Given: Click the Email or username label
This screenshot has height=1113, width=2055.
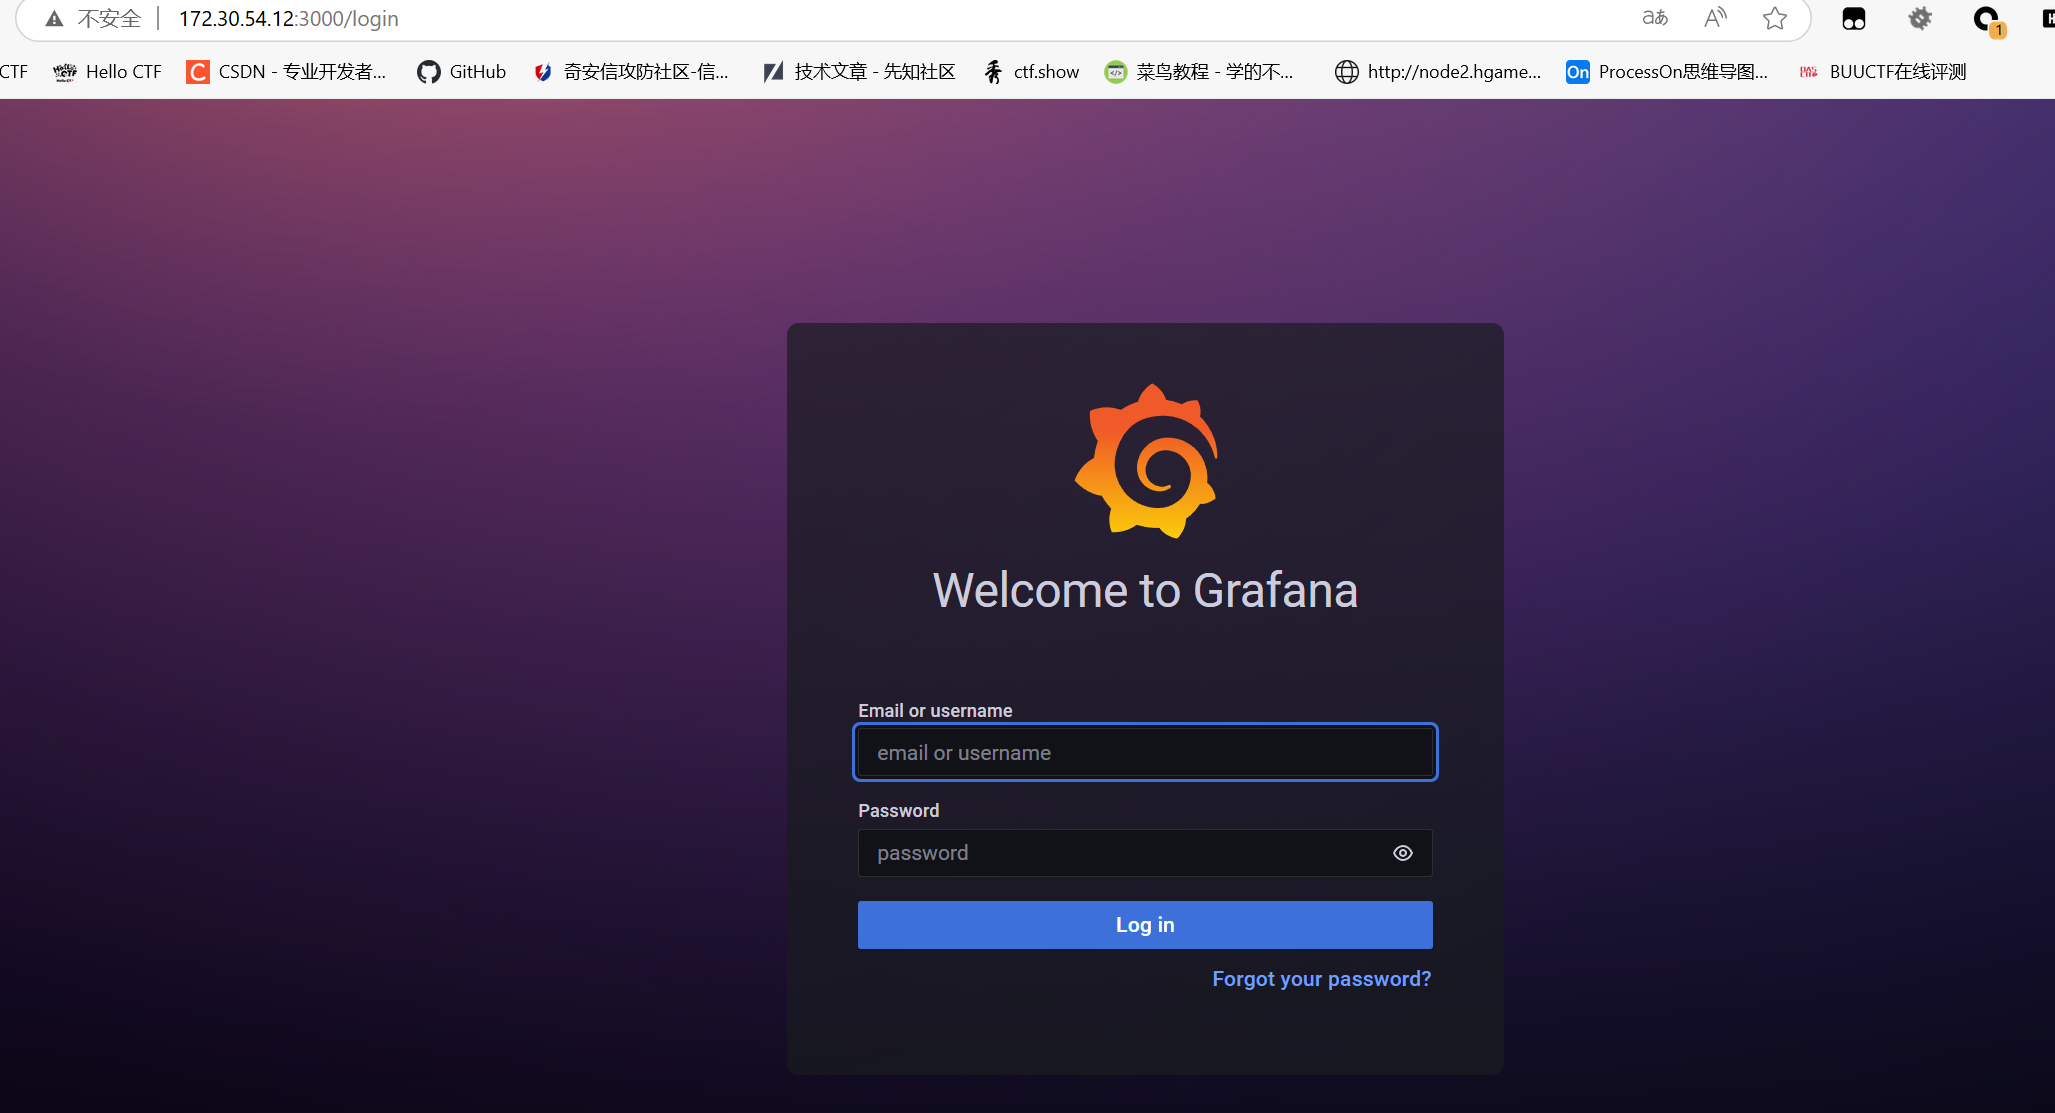Looking at the screenshot, I should [x=935, y=711].
